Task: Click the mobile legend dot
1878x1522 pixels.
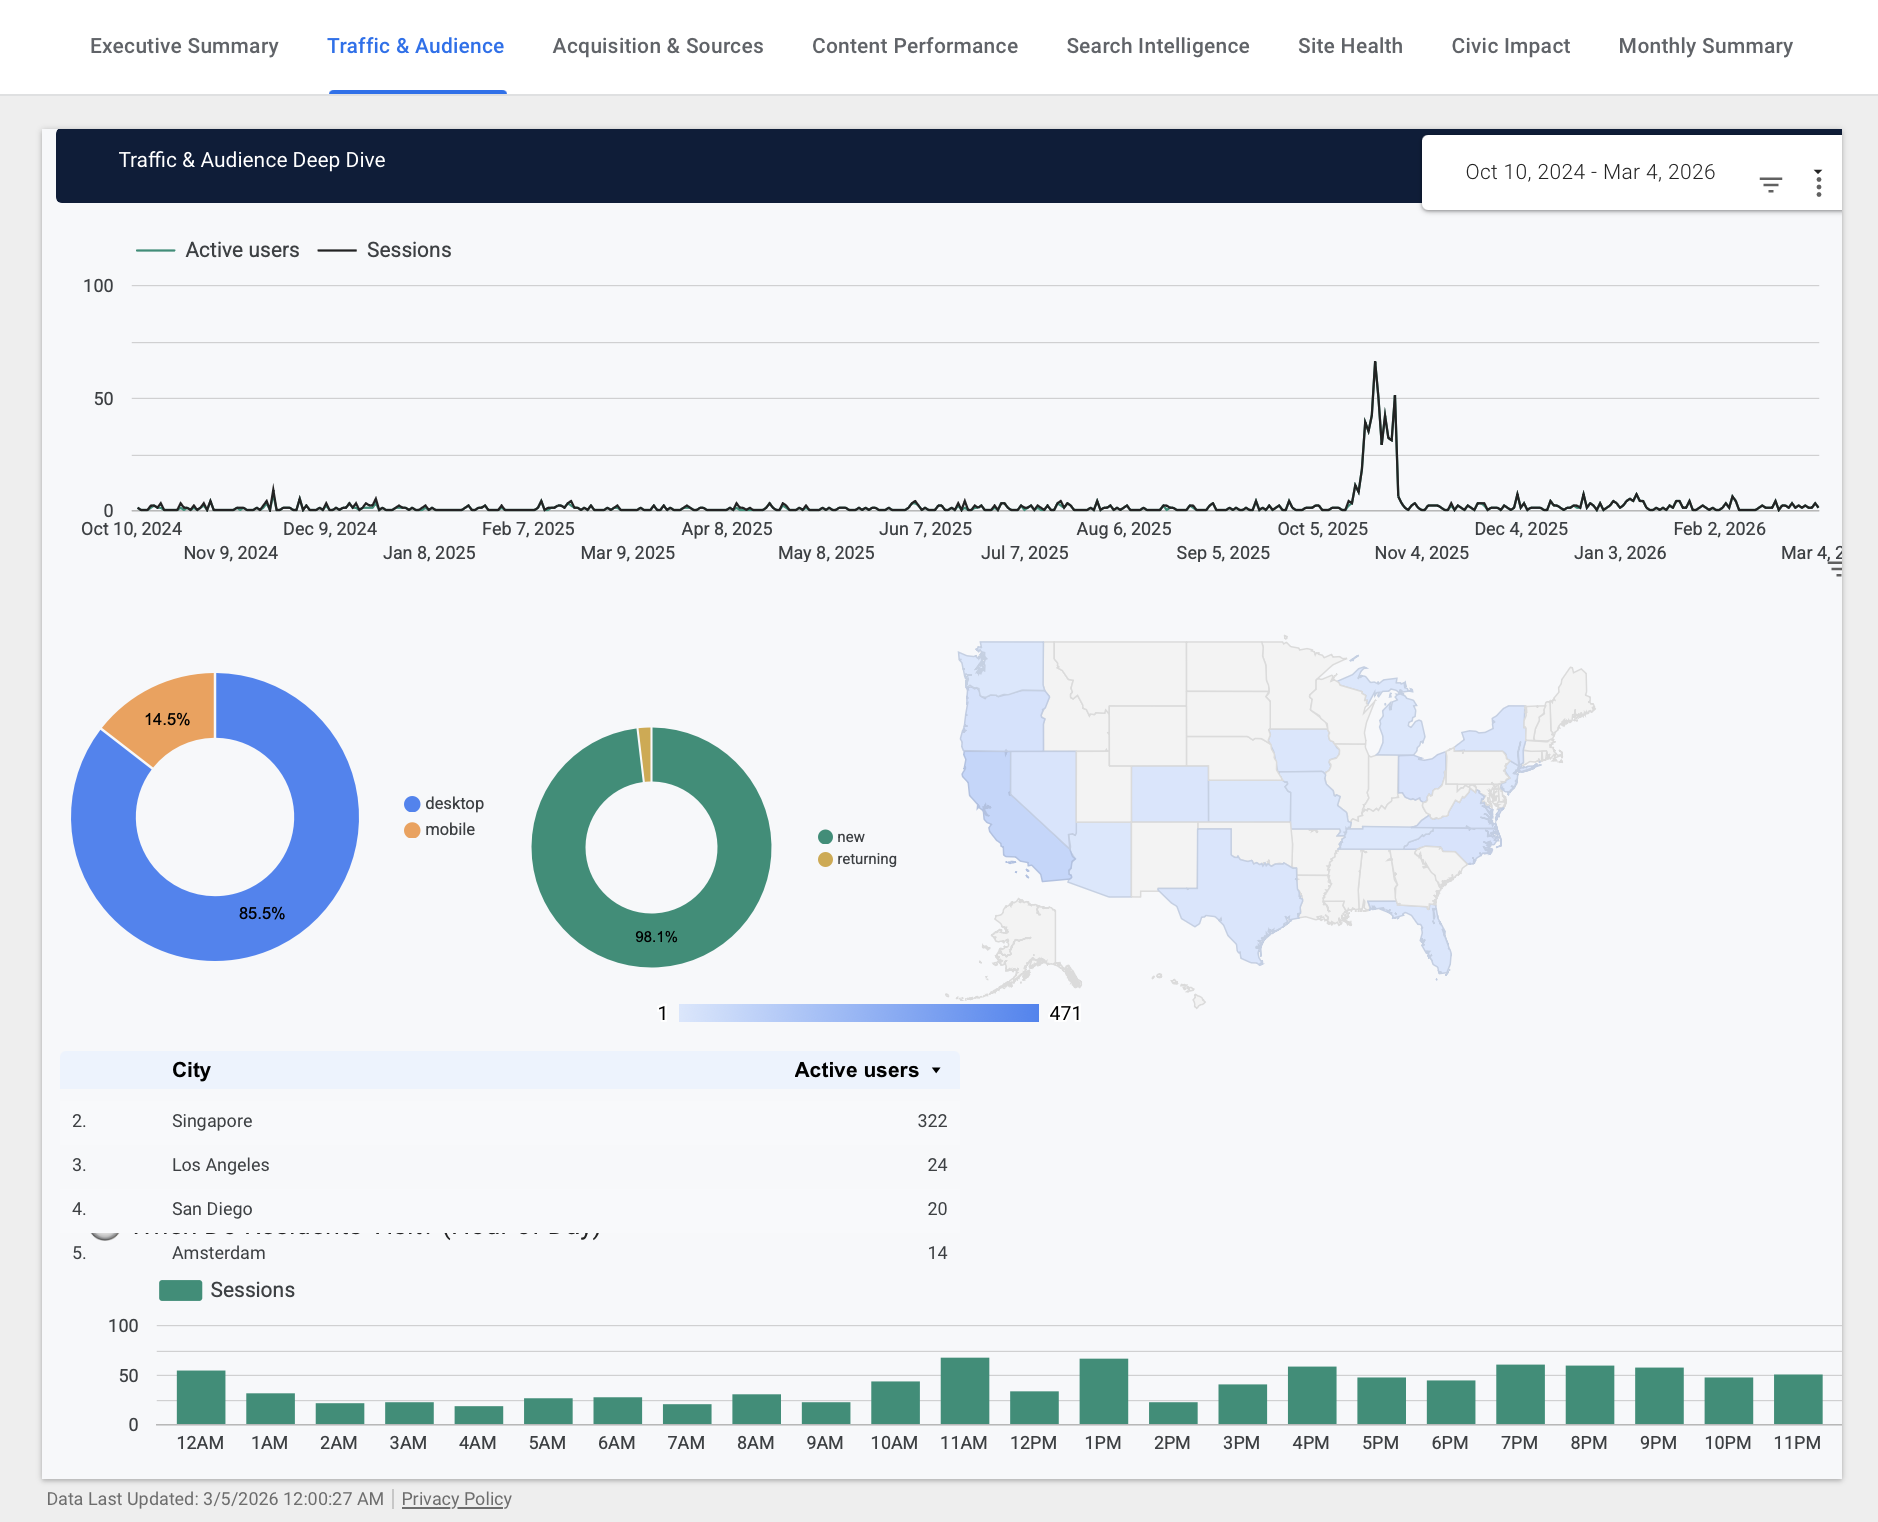Action: click(412, 830)
